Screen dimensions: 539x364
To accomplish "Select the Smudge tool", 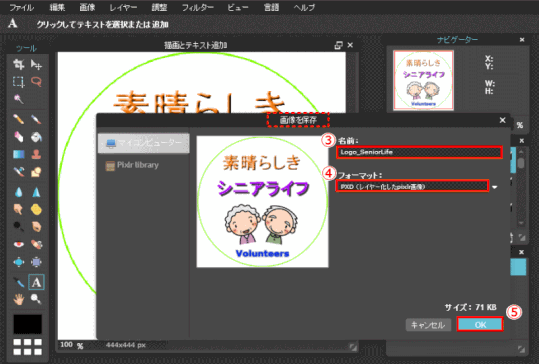I will [19, 209].
